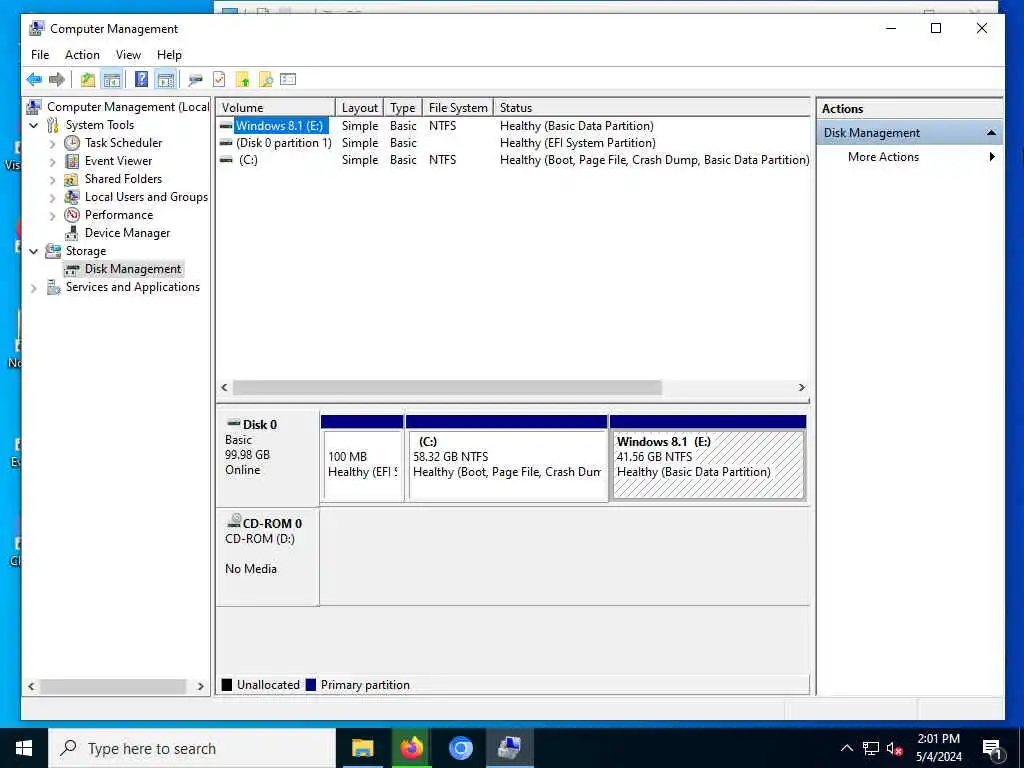Expand Local Users and Groups node
Viewport: 1024px width, 768px height.
pyautogui.click(x=52, y=197)
